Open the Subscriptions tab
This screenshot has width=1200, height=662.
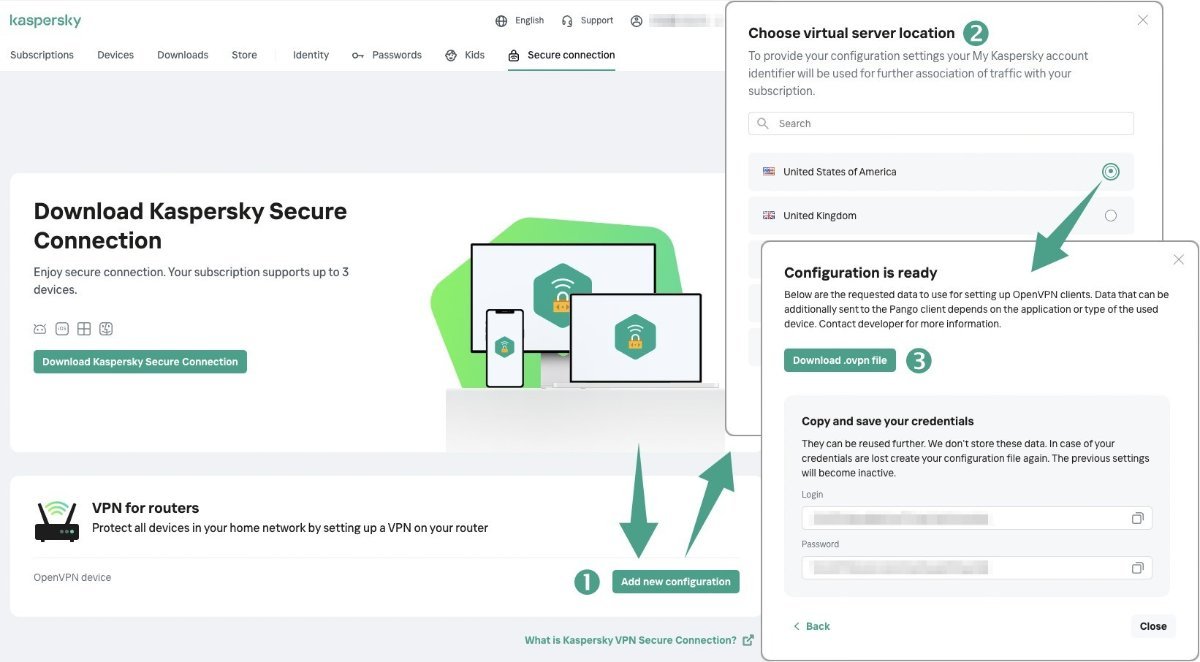pos(42,55)
